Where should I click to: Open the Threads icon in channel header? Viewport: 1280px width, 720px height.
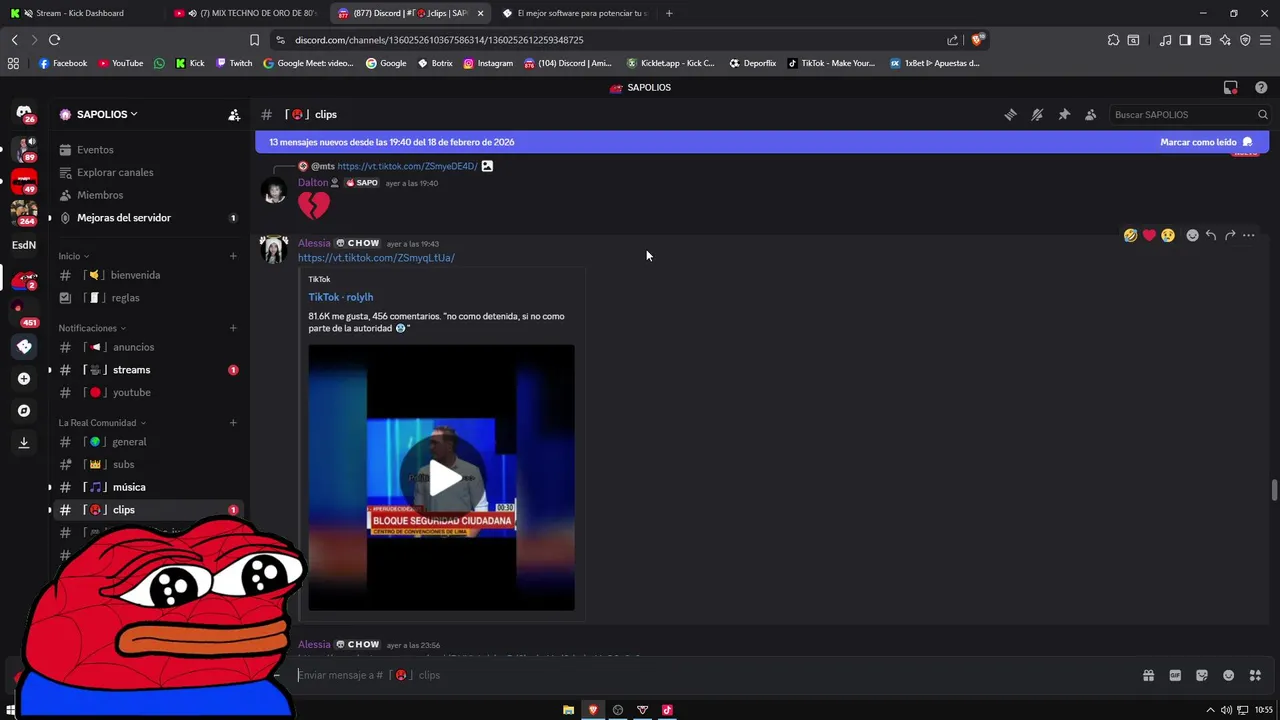(x=1010, y=115)
